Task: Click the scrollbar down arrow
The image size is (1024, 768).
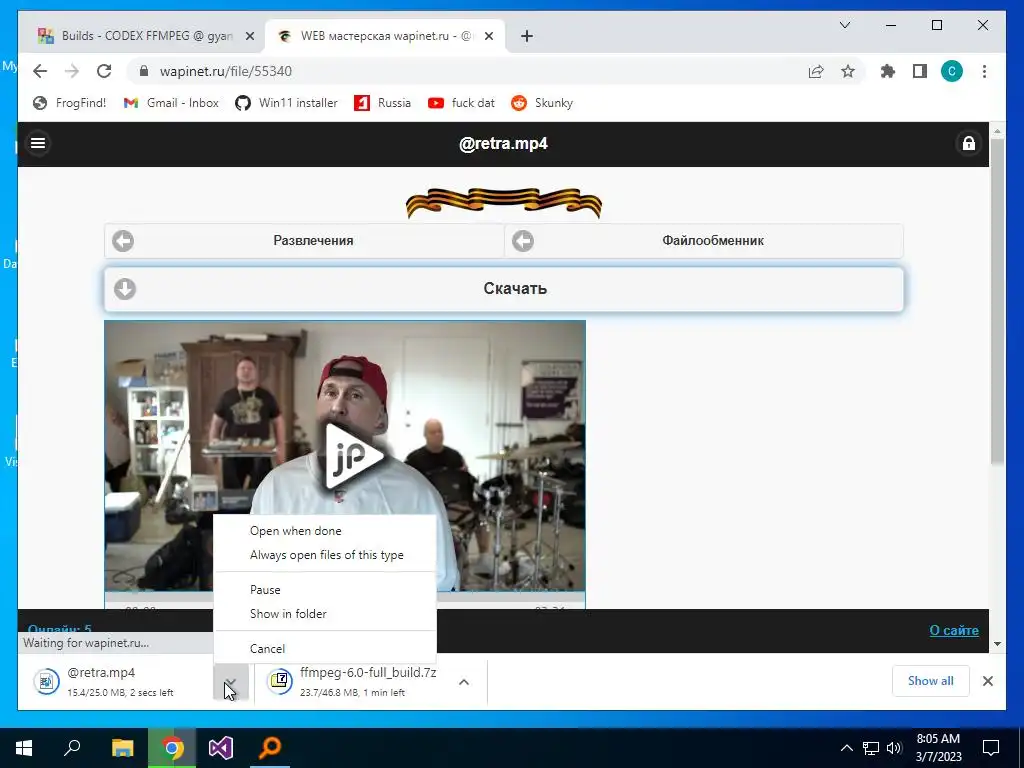Action: [997, 644]
